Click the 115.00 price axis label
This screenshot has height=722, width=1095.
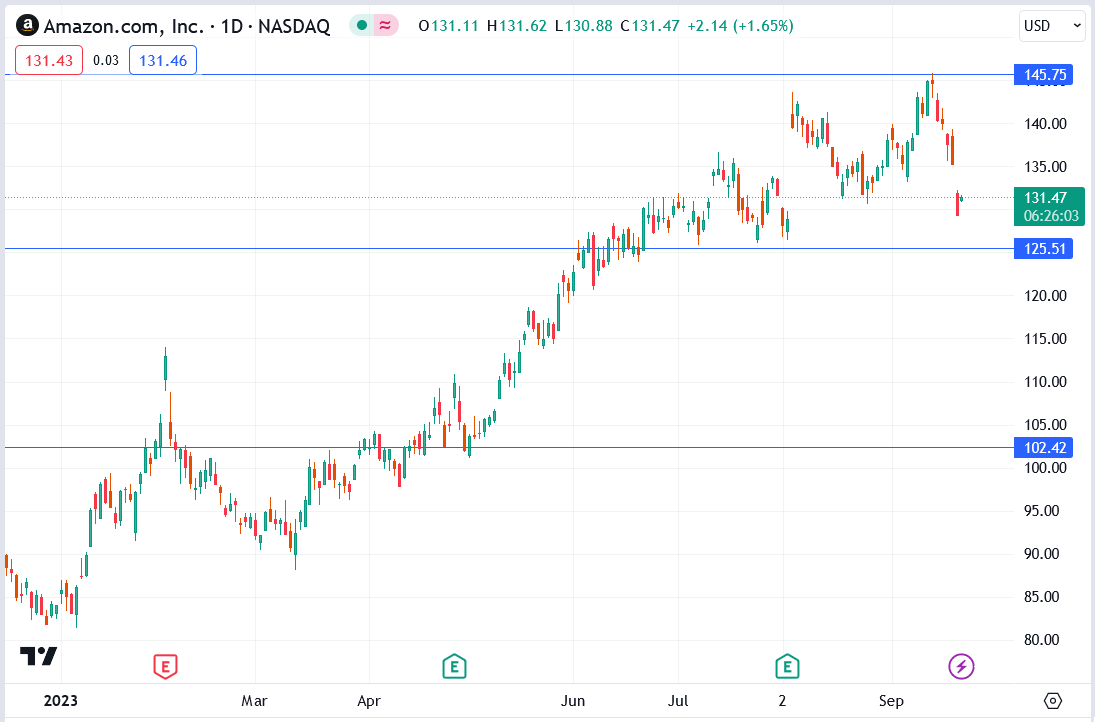[x=1045, y=338]
